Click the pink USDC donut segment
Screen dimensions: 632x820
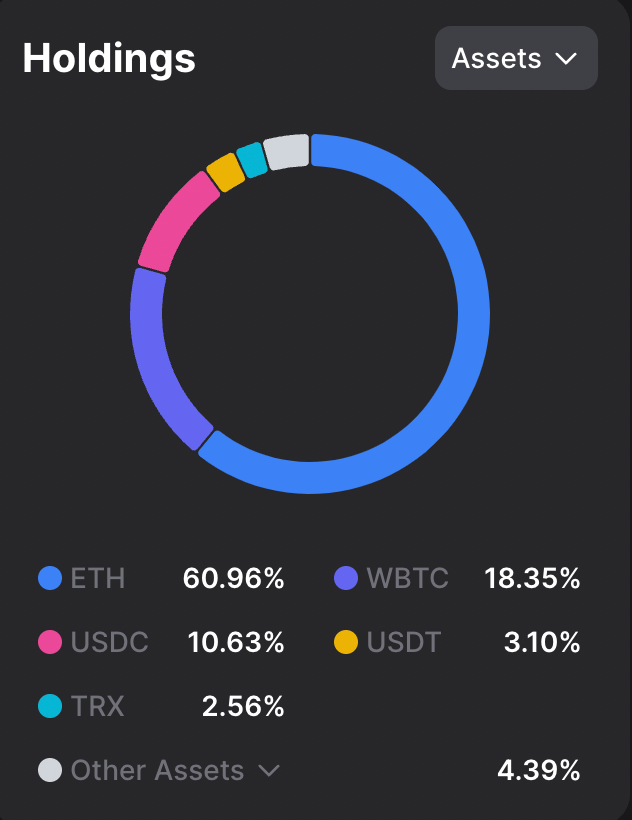click(176, 222)
